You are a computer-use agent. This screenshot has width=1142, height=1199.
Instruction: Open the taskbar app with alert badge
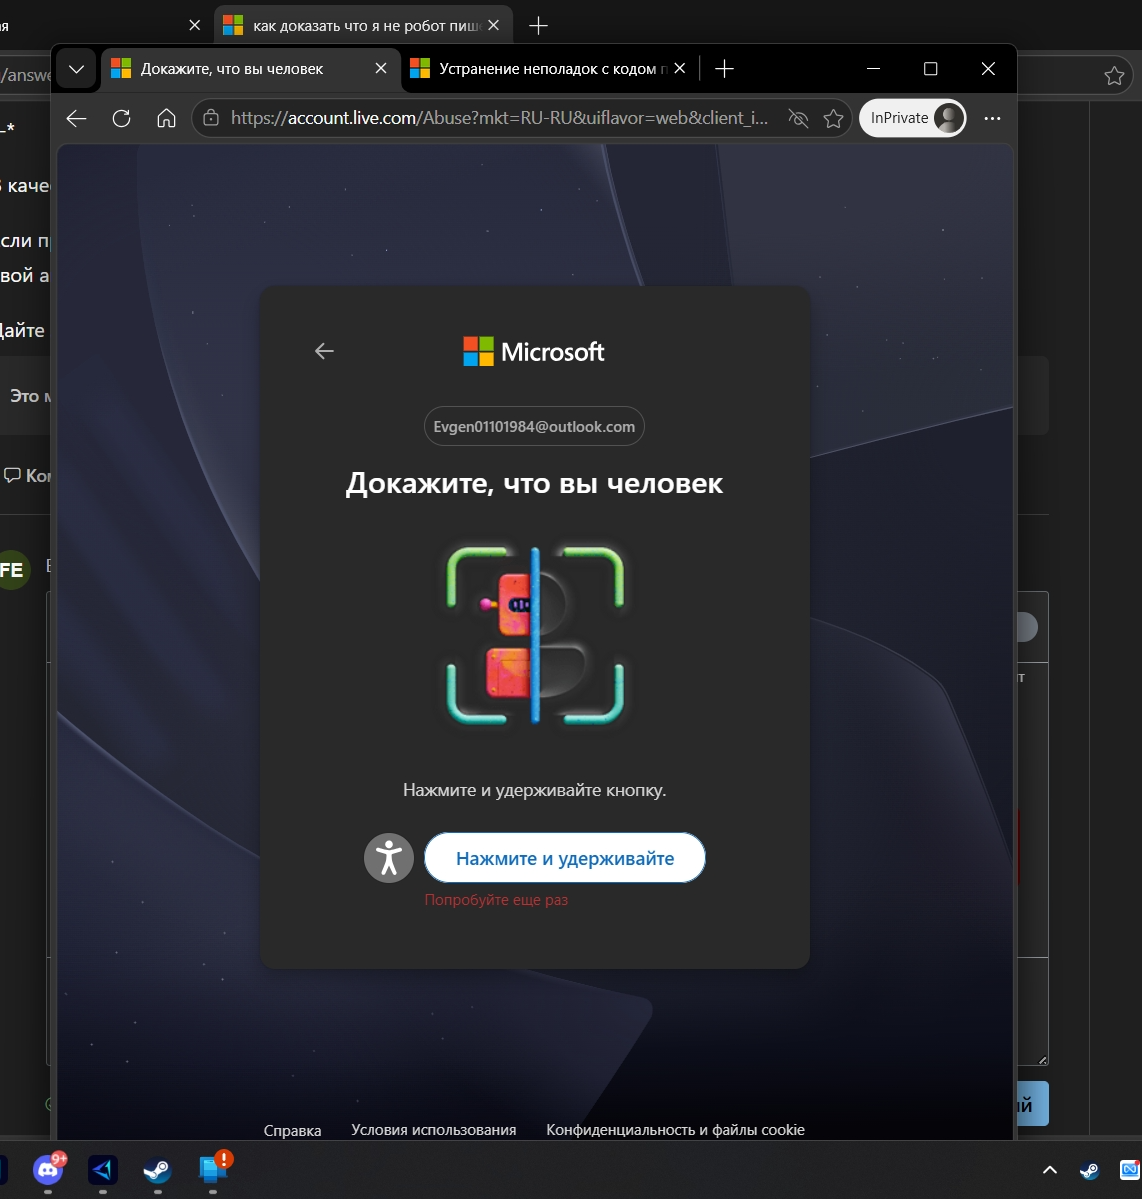click(x=213, y=1169)
